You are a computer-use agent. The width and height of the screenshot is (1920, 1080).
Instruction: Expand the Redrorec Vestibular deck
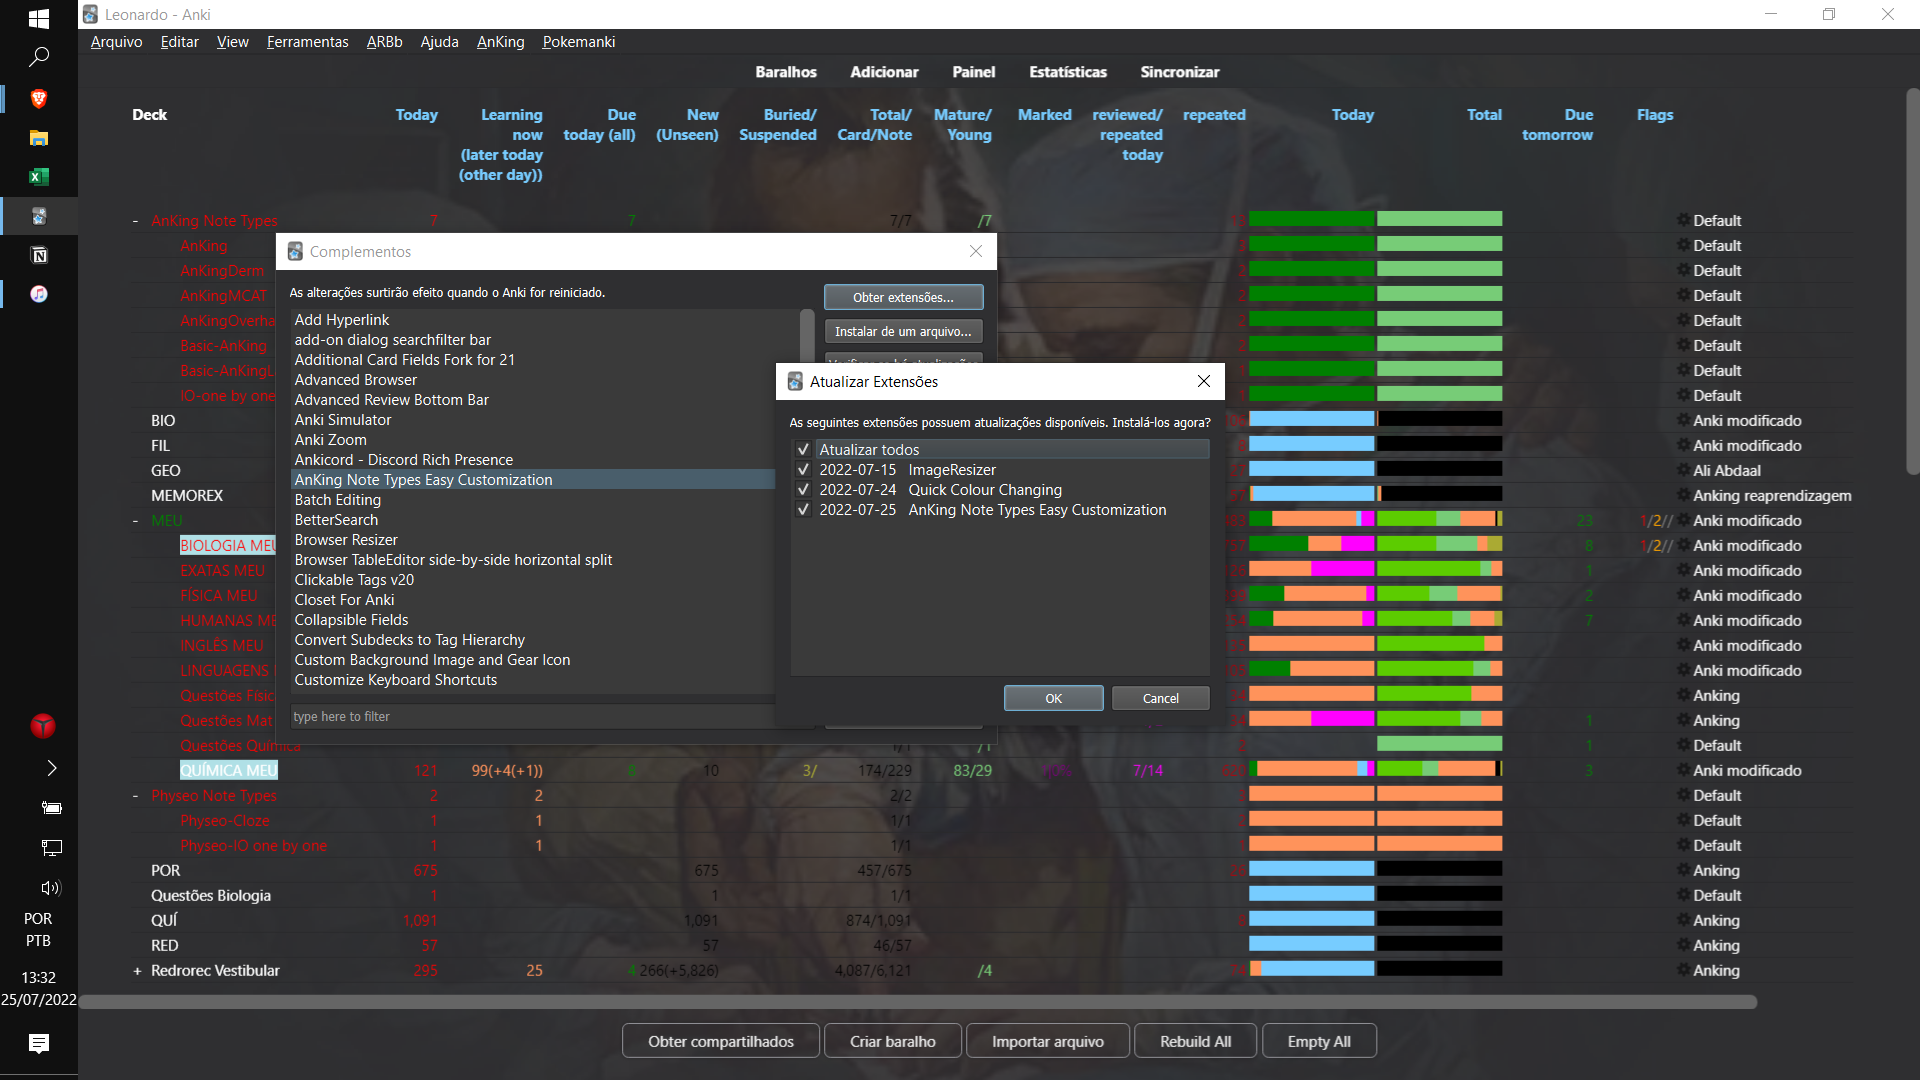(x=137, y=971)
